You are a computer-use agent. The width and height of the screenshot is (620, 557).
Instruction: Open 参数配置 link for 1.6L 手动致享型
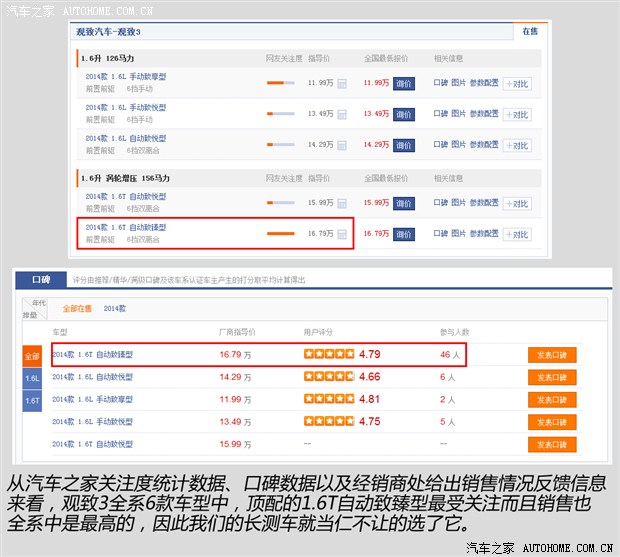click(484, 84)
